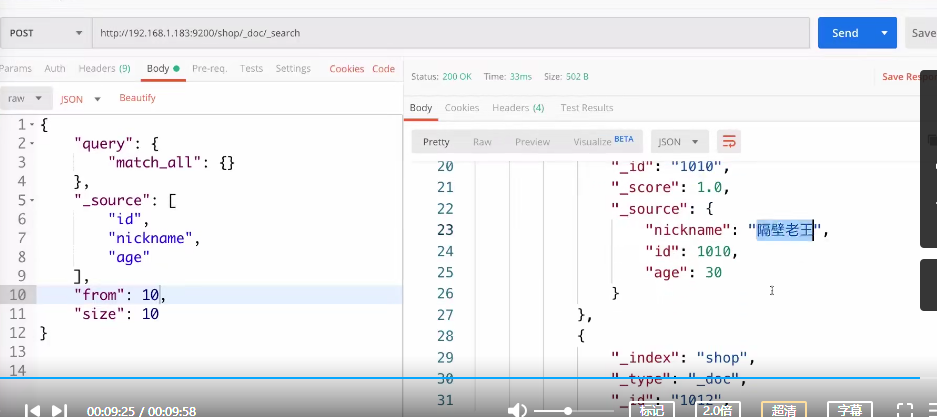
Task: Open the Pre-req. script tab
Action: tap(210, 69)
